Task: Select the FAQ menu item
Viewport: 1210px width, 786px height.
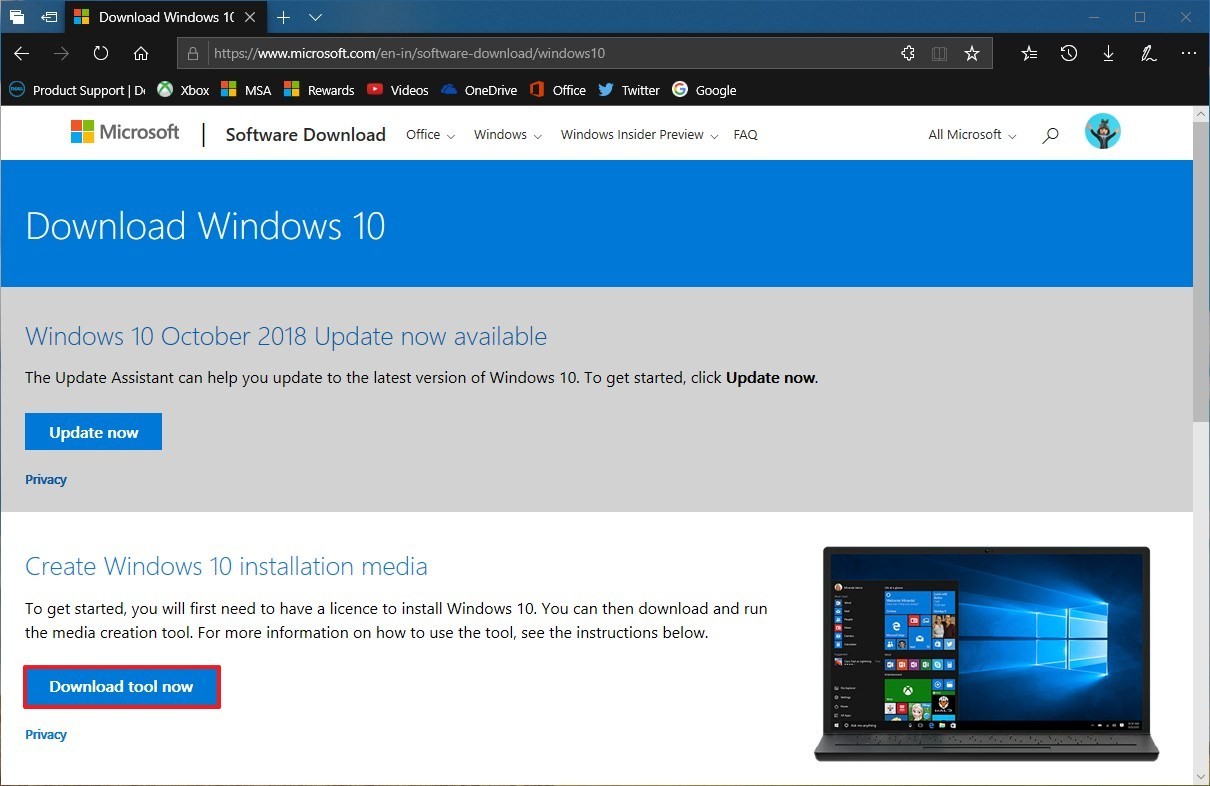Action: click(x=745, y=134)
